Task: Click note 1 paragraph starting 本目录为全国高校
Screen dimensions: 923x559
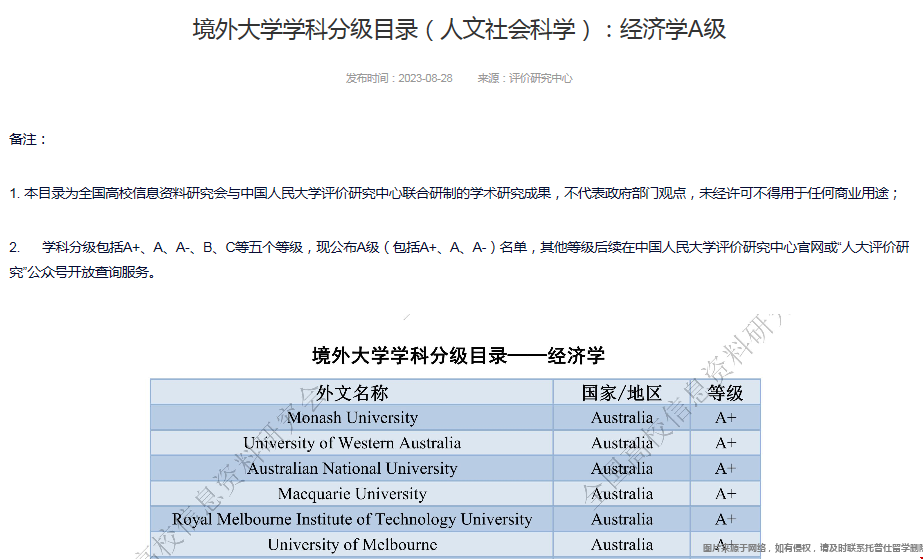Action: point(454,193)
